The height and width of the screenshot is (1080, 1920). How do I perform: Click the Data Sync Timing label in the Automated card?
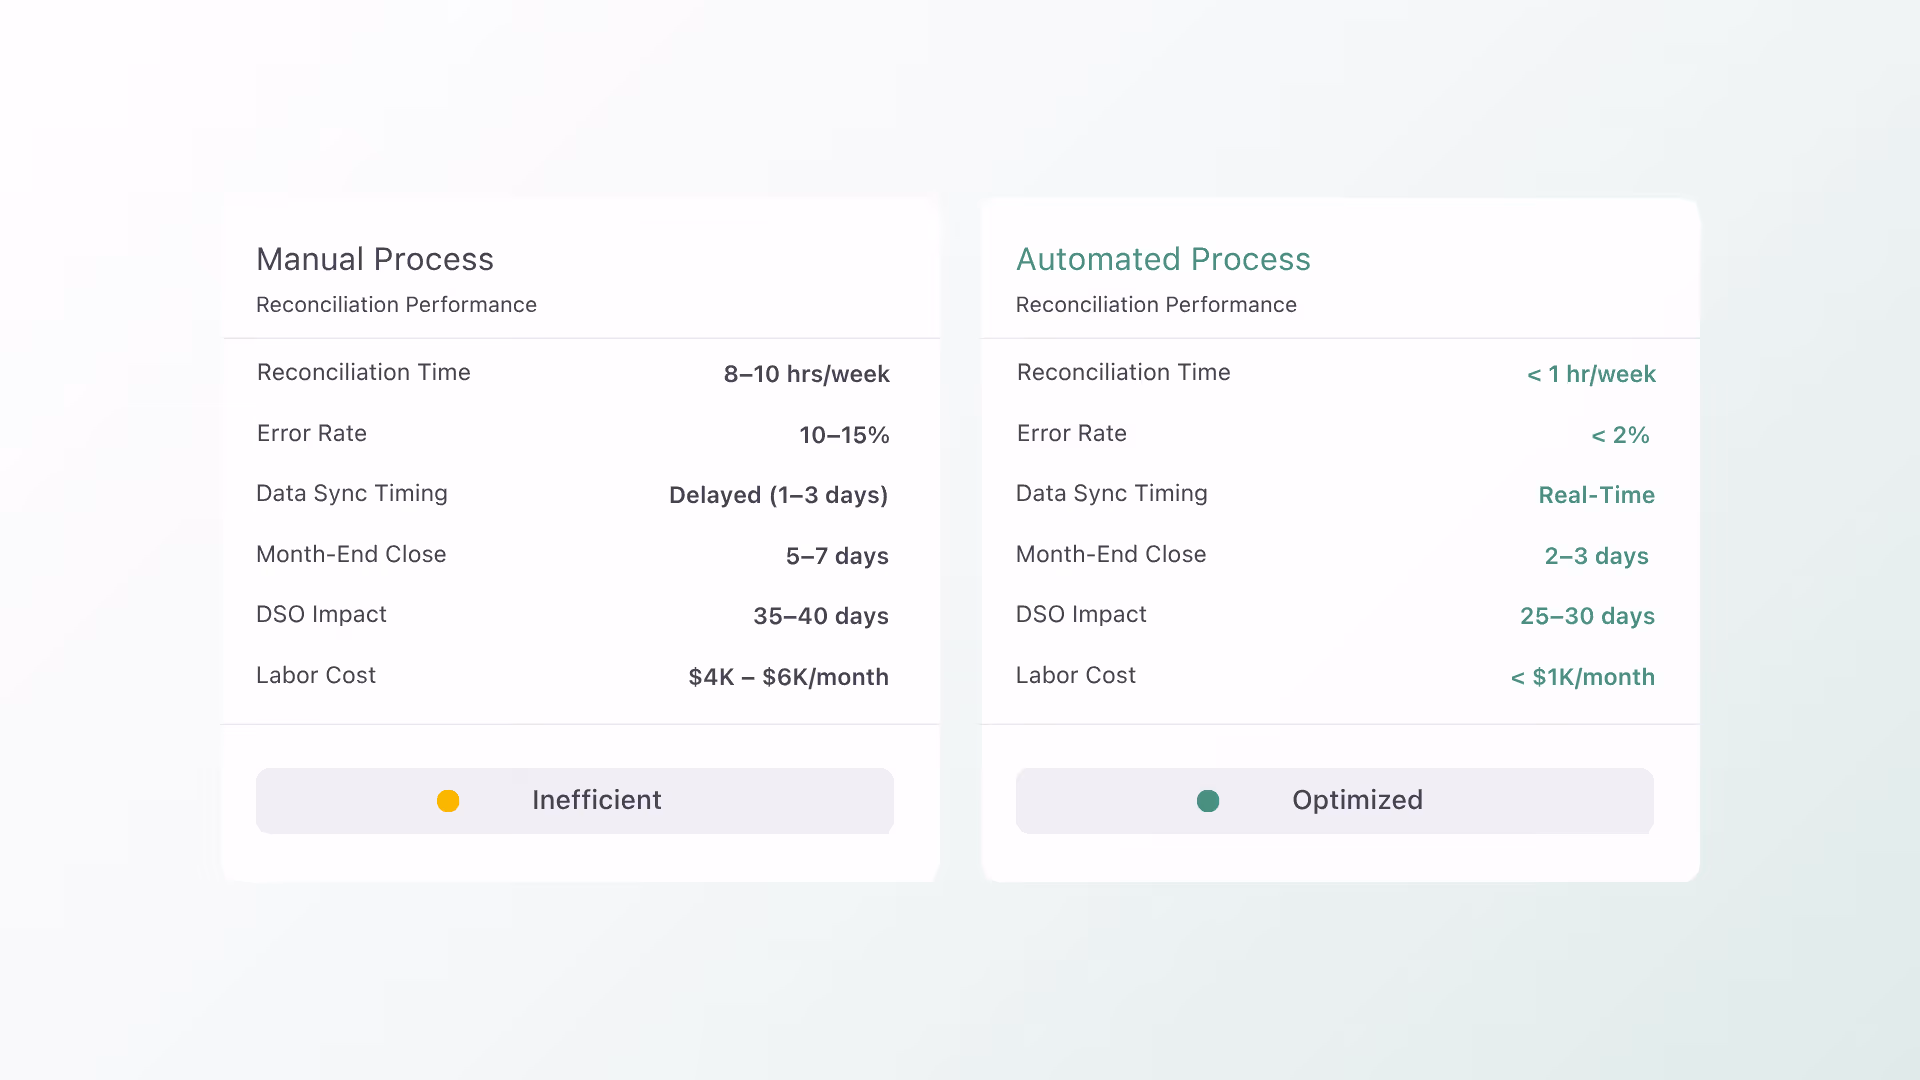[1112, 494]
